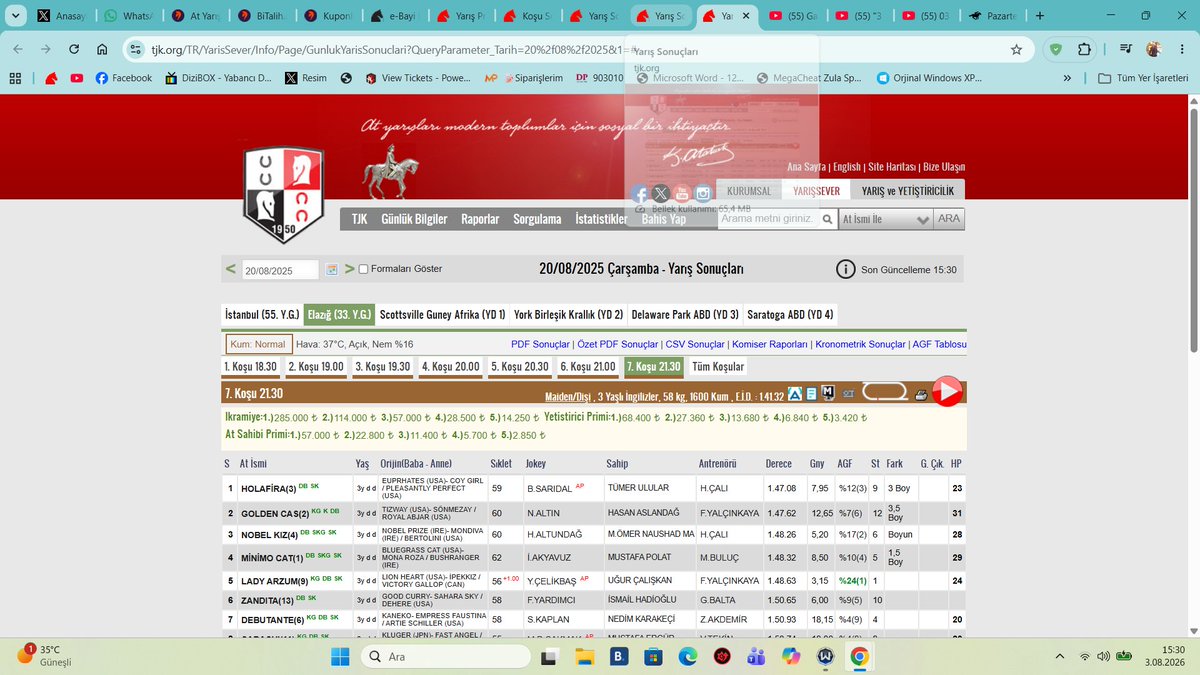Open the race track layout icon
The image size is (1200, 675).
tap(884, 392)
